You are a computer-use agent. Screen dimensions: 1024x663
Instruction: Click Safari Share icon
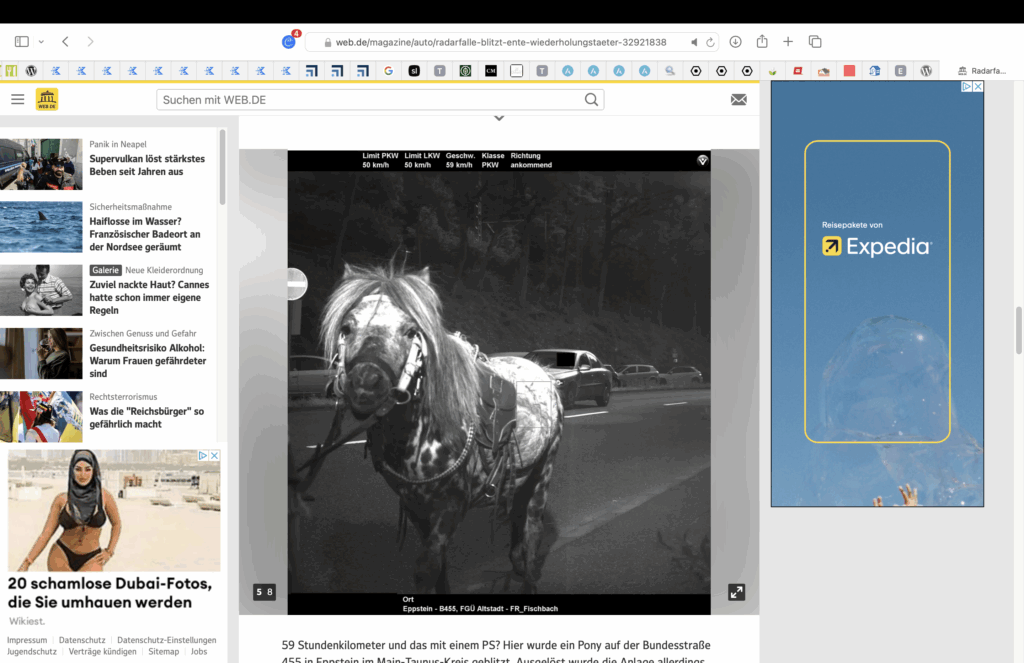point(762,42)
